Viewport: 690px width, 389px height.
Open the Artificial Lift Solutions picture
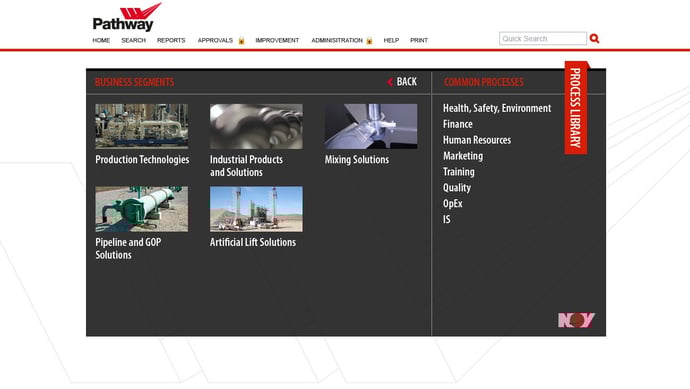pos(256,209)
